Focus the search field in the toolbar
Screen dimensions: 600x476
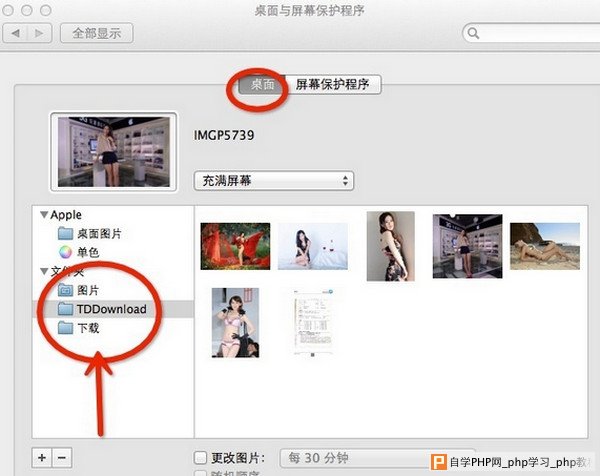[x=532, y=33]
